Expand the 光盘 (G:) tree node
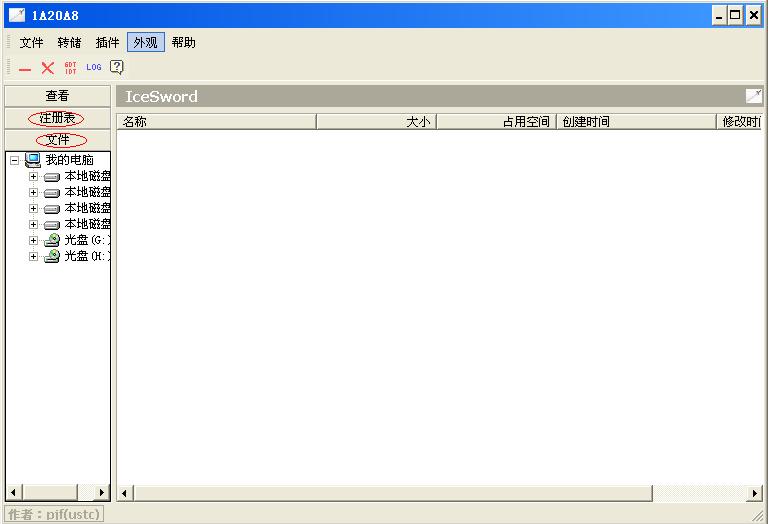Viewport: 768px width, 524px height. click(x=33, y=240)
